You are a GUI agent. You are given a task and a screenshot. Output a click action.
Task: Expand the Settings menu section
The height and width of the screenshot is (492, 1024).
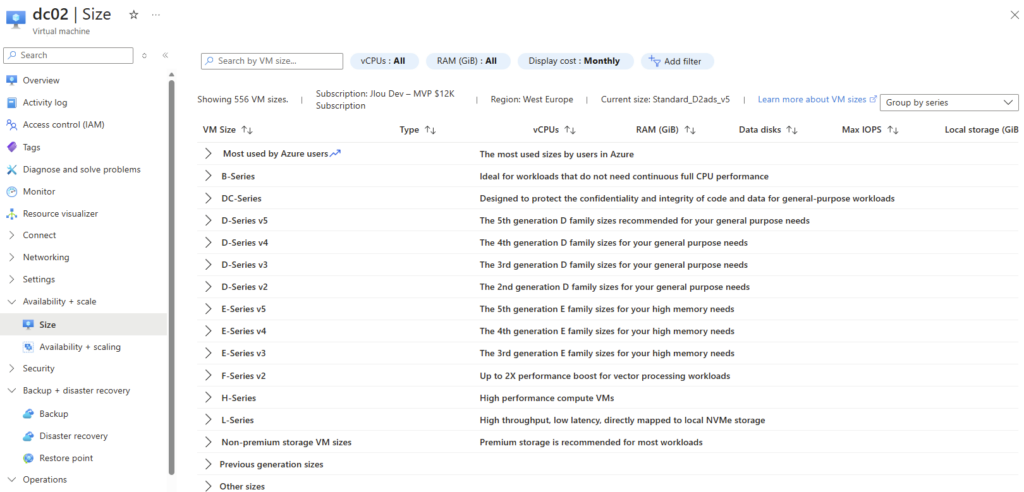pyautogui.click(x=11, y=280)
